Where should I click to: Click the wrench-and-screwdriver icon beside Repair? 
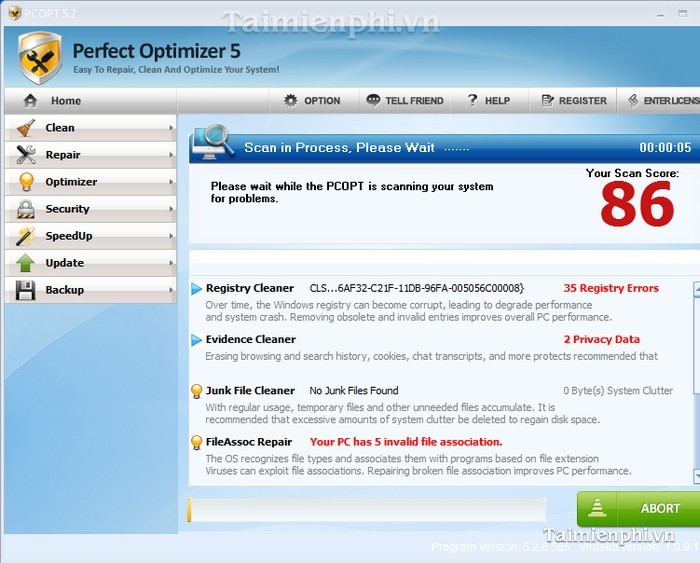pos(26,154)
